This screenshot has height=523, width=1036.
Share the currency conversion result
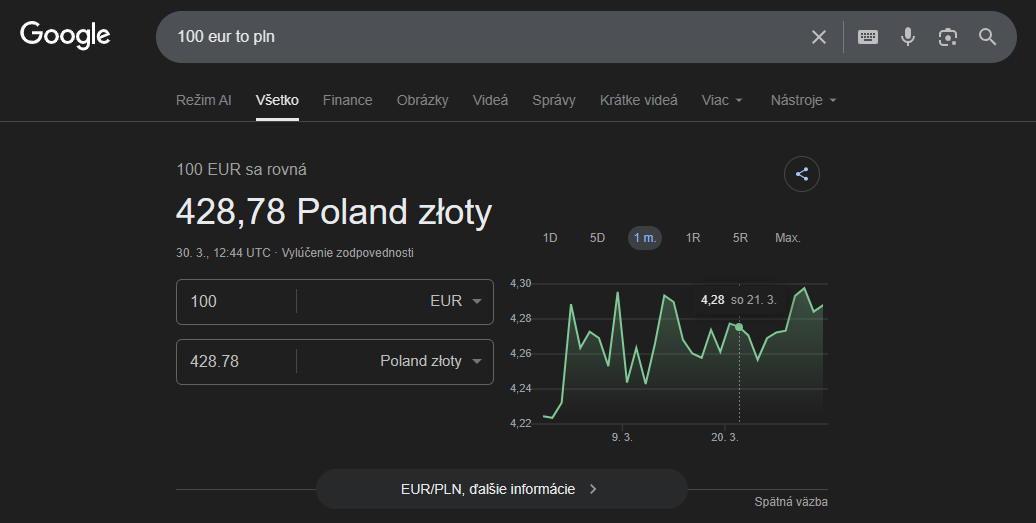point(801,174)
